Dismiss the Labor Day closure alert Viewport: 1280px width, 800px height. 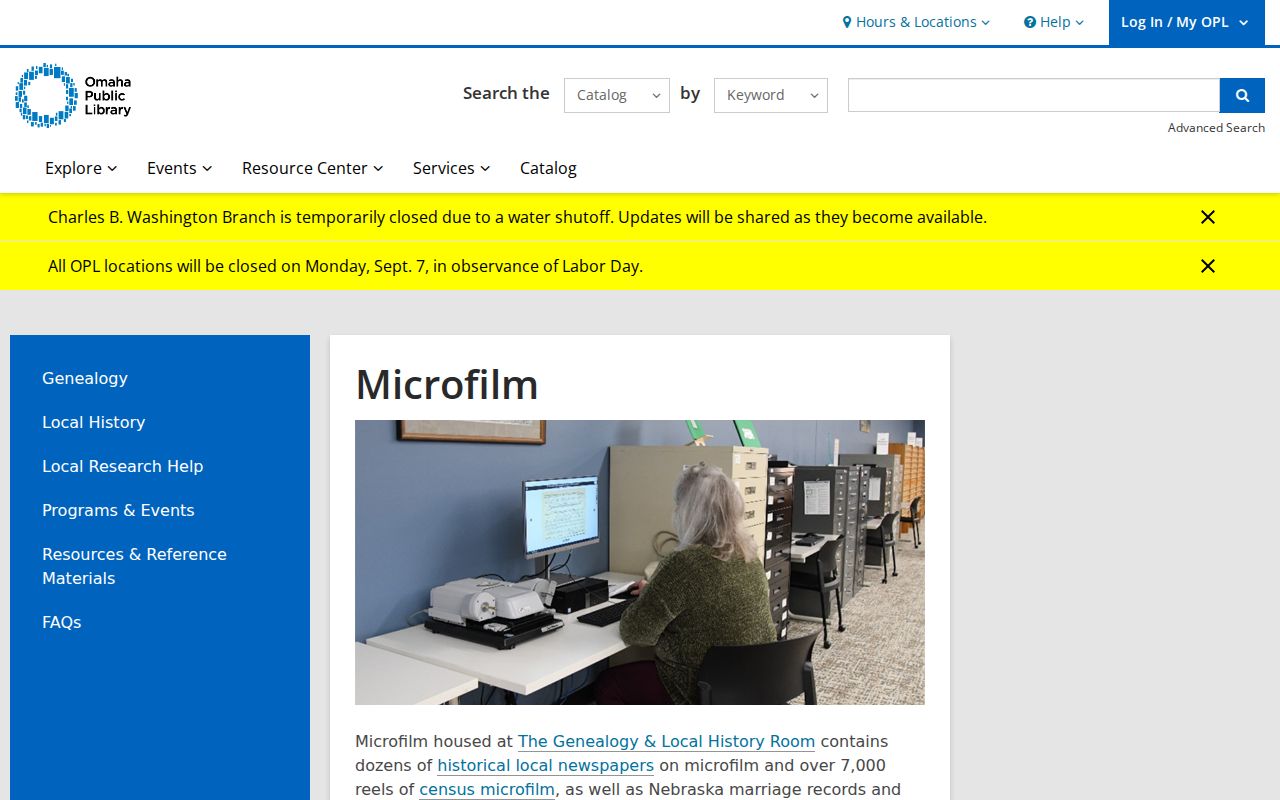[1208, 266]
